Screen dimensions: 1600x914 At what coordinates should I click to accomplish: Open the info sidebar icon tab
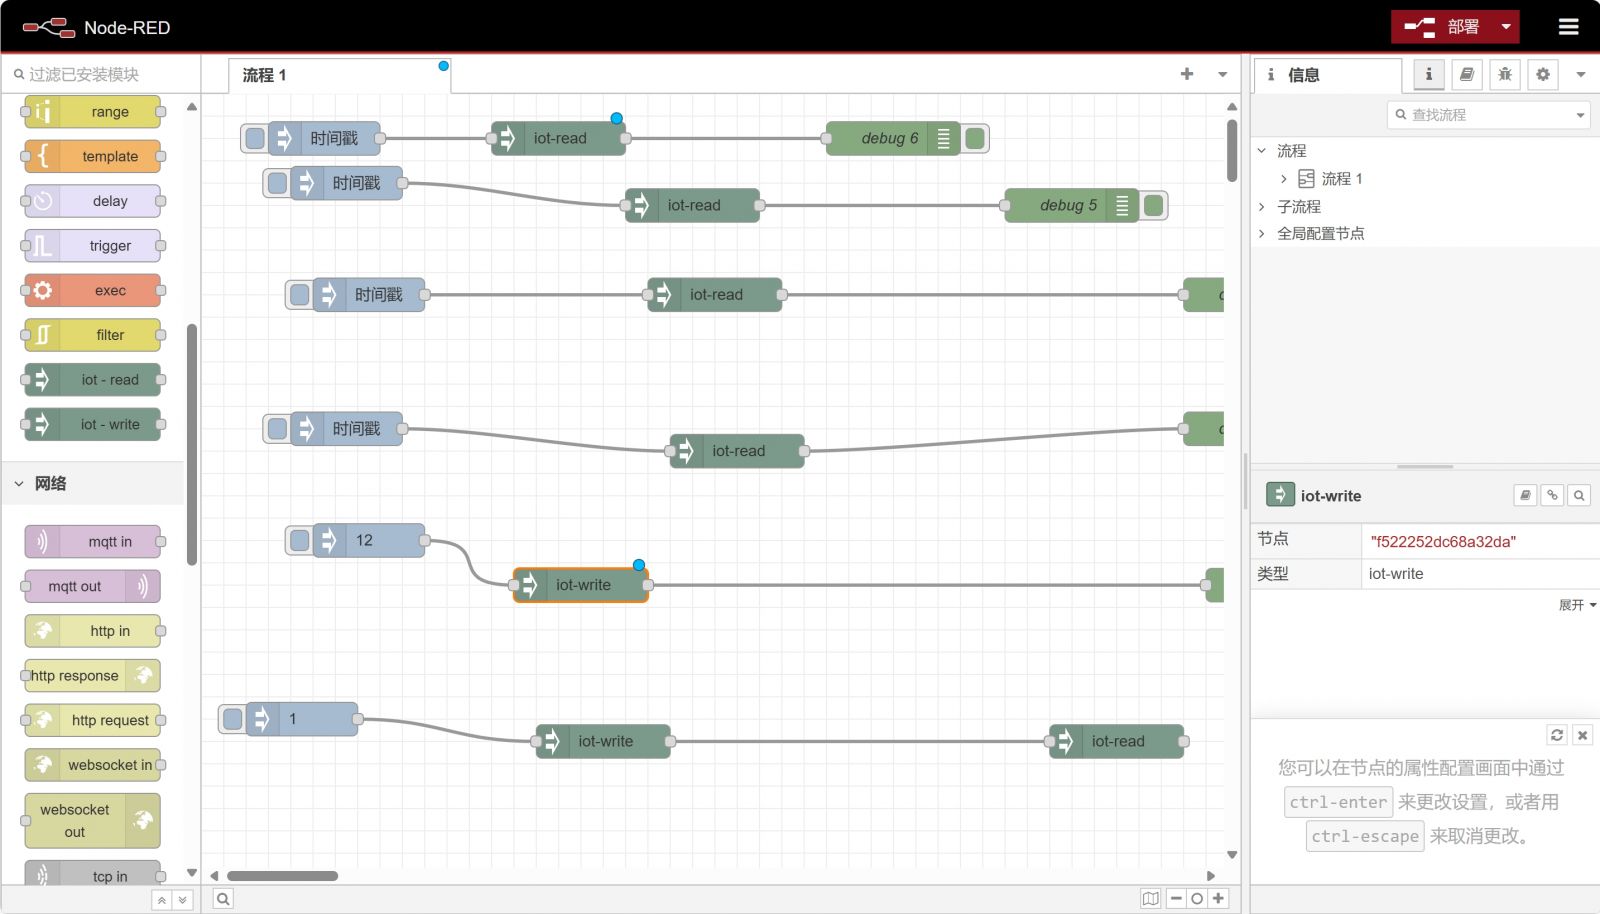point(1428,74)
